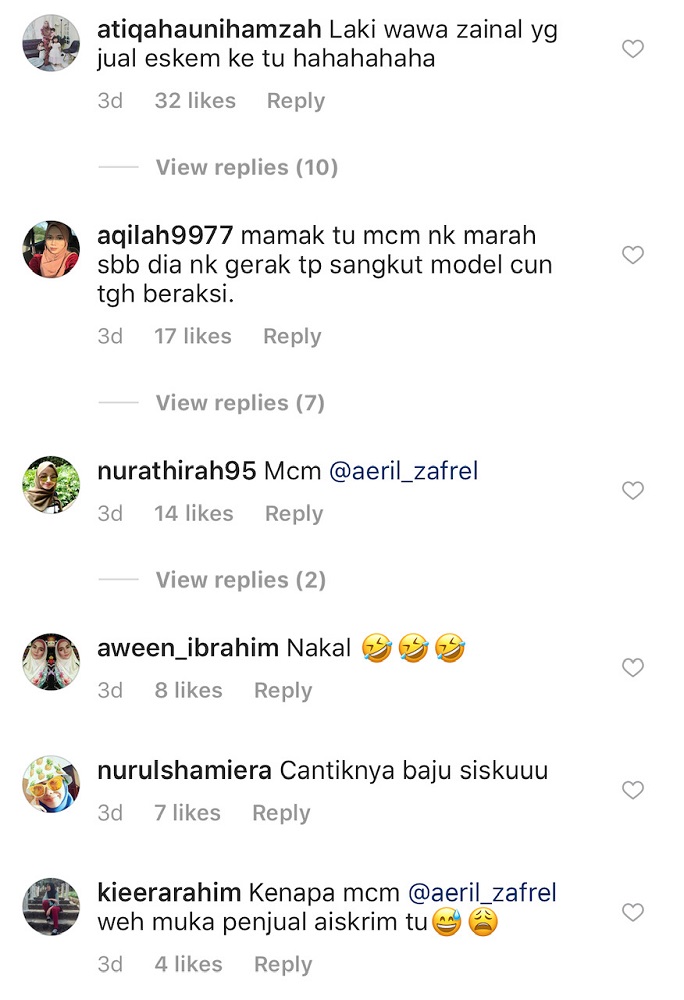The image size is (684, 1000).
Task: Expand View replies (10)
Action: click(247, 167)
